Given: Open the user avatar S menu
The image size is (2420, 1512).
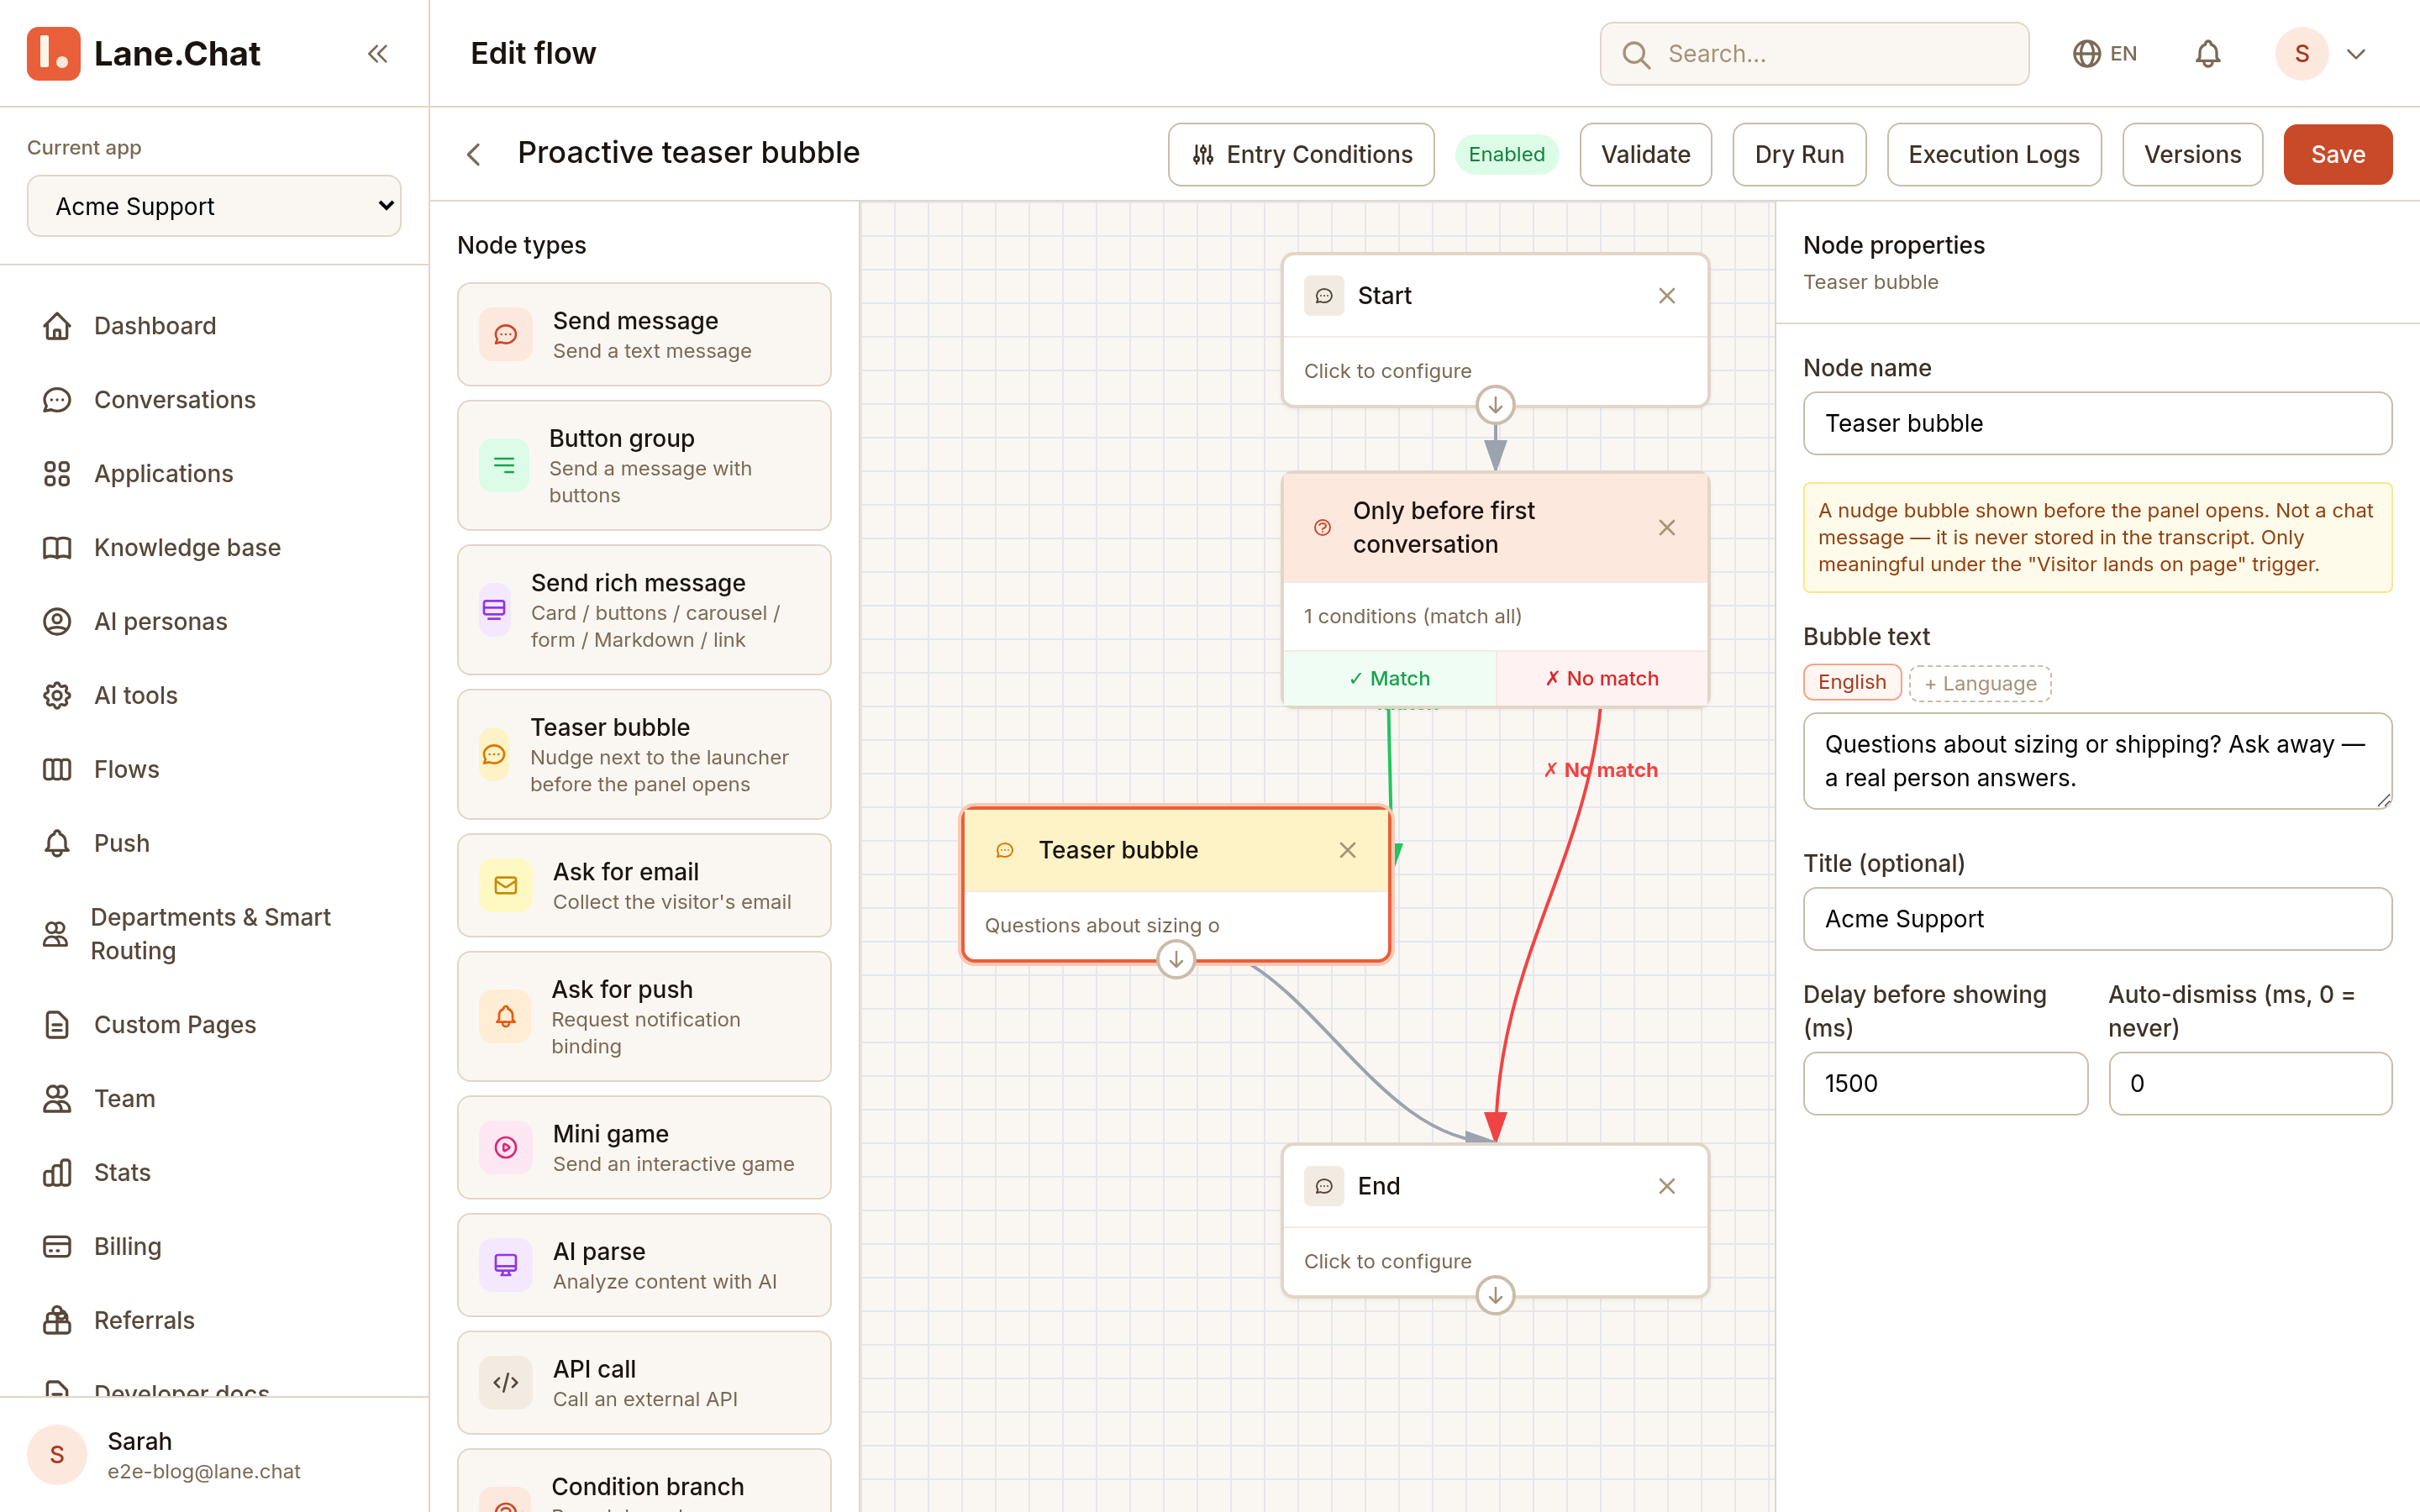Looking at the screenshot, I should pyautogui.click(x=2301, y=53).
